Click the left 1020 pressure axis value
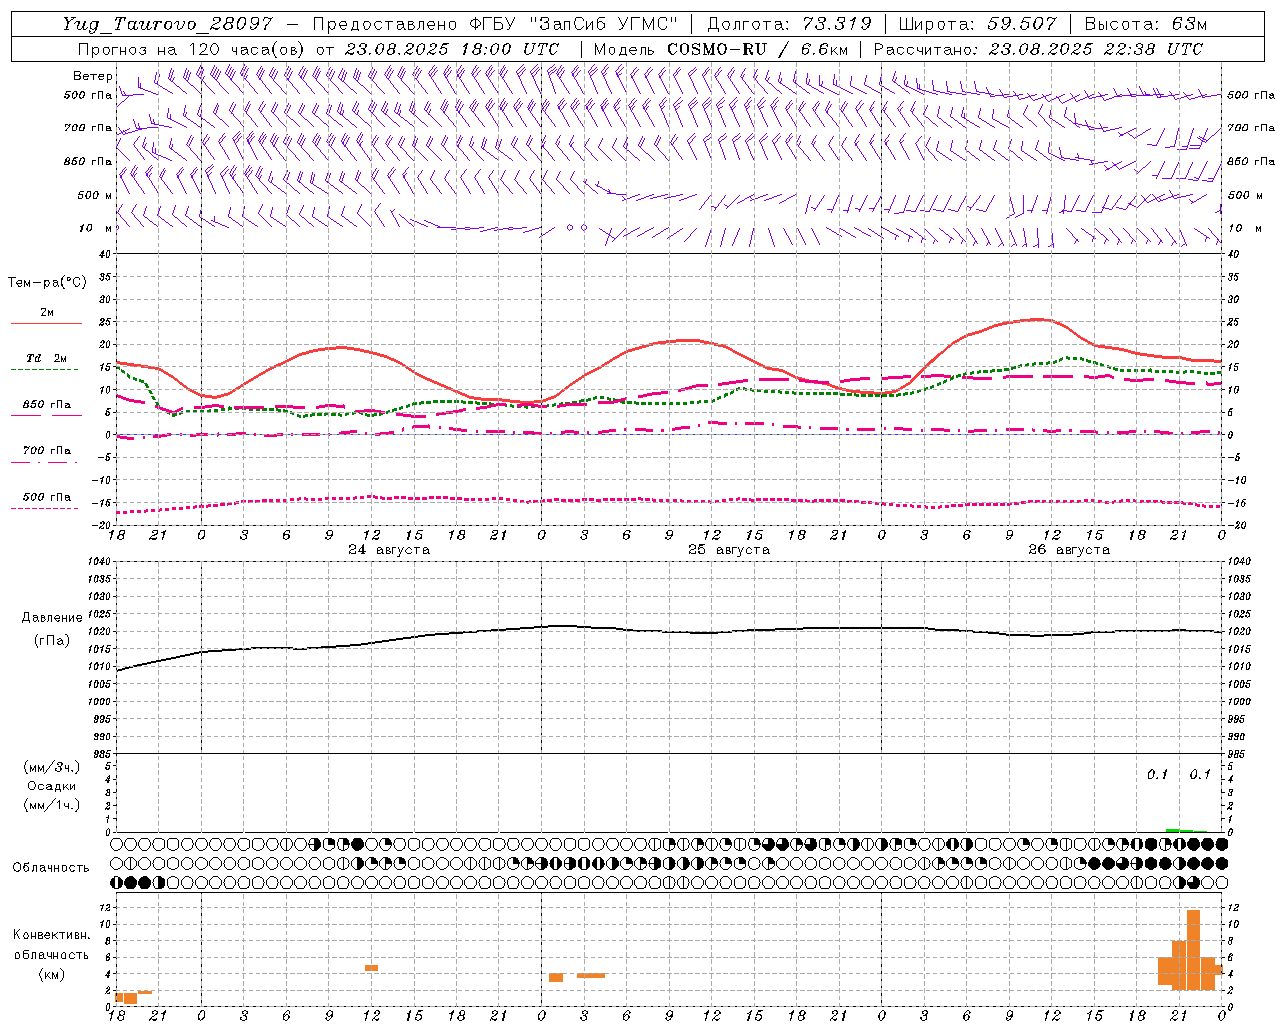Screen dimensions: 1280x1024 (x=98, y=632)
